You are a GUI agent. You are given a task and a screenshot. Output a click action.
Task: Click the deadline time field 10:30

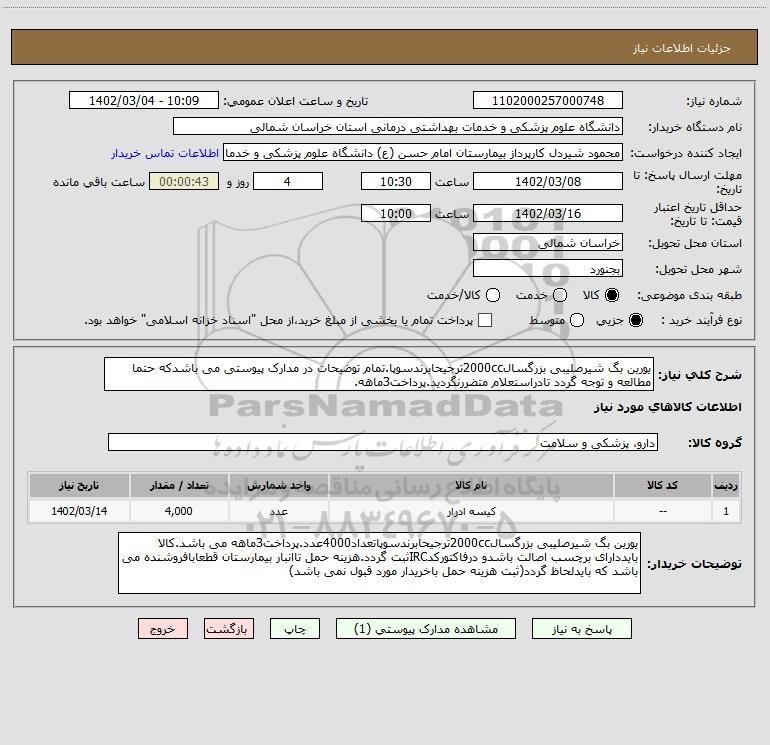[396, 181]
